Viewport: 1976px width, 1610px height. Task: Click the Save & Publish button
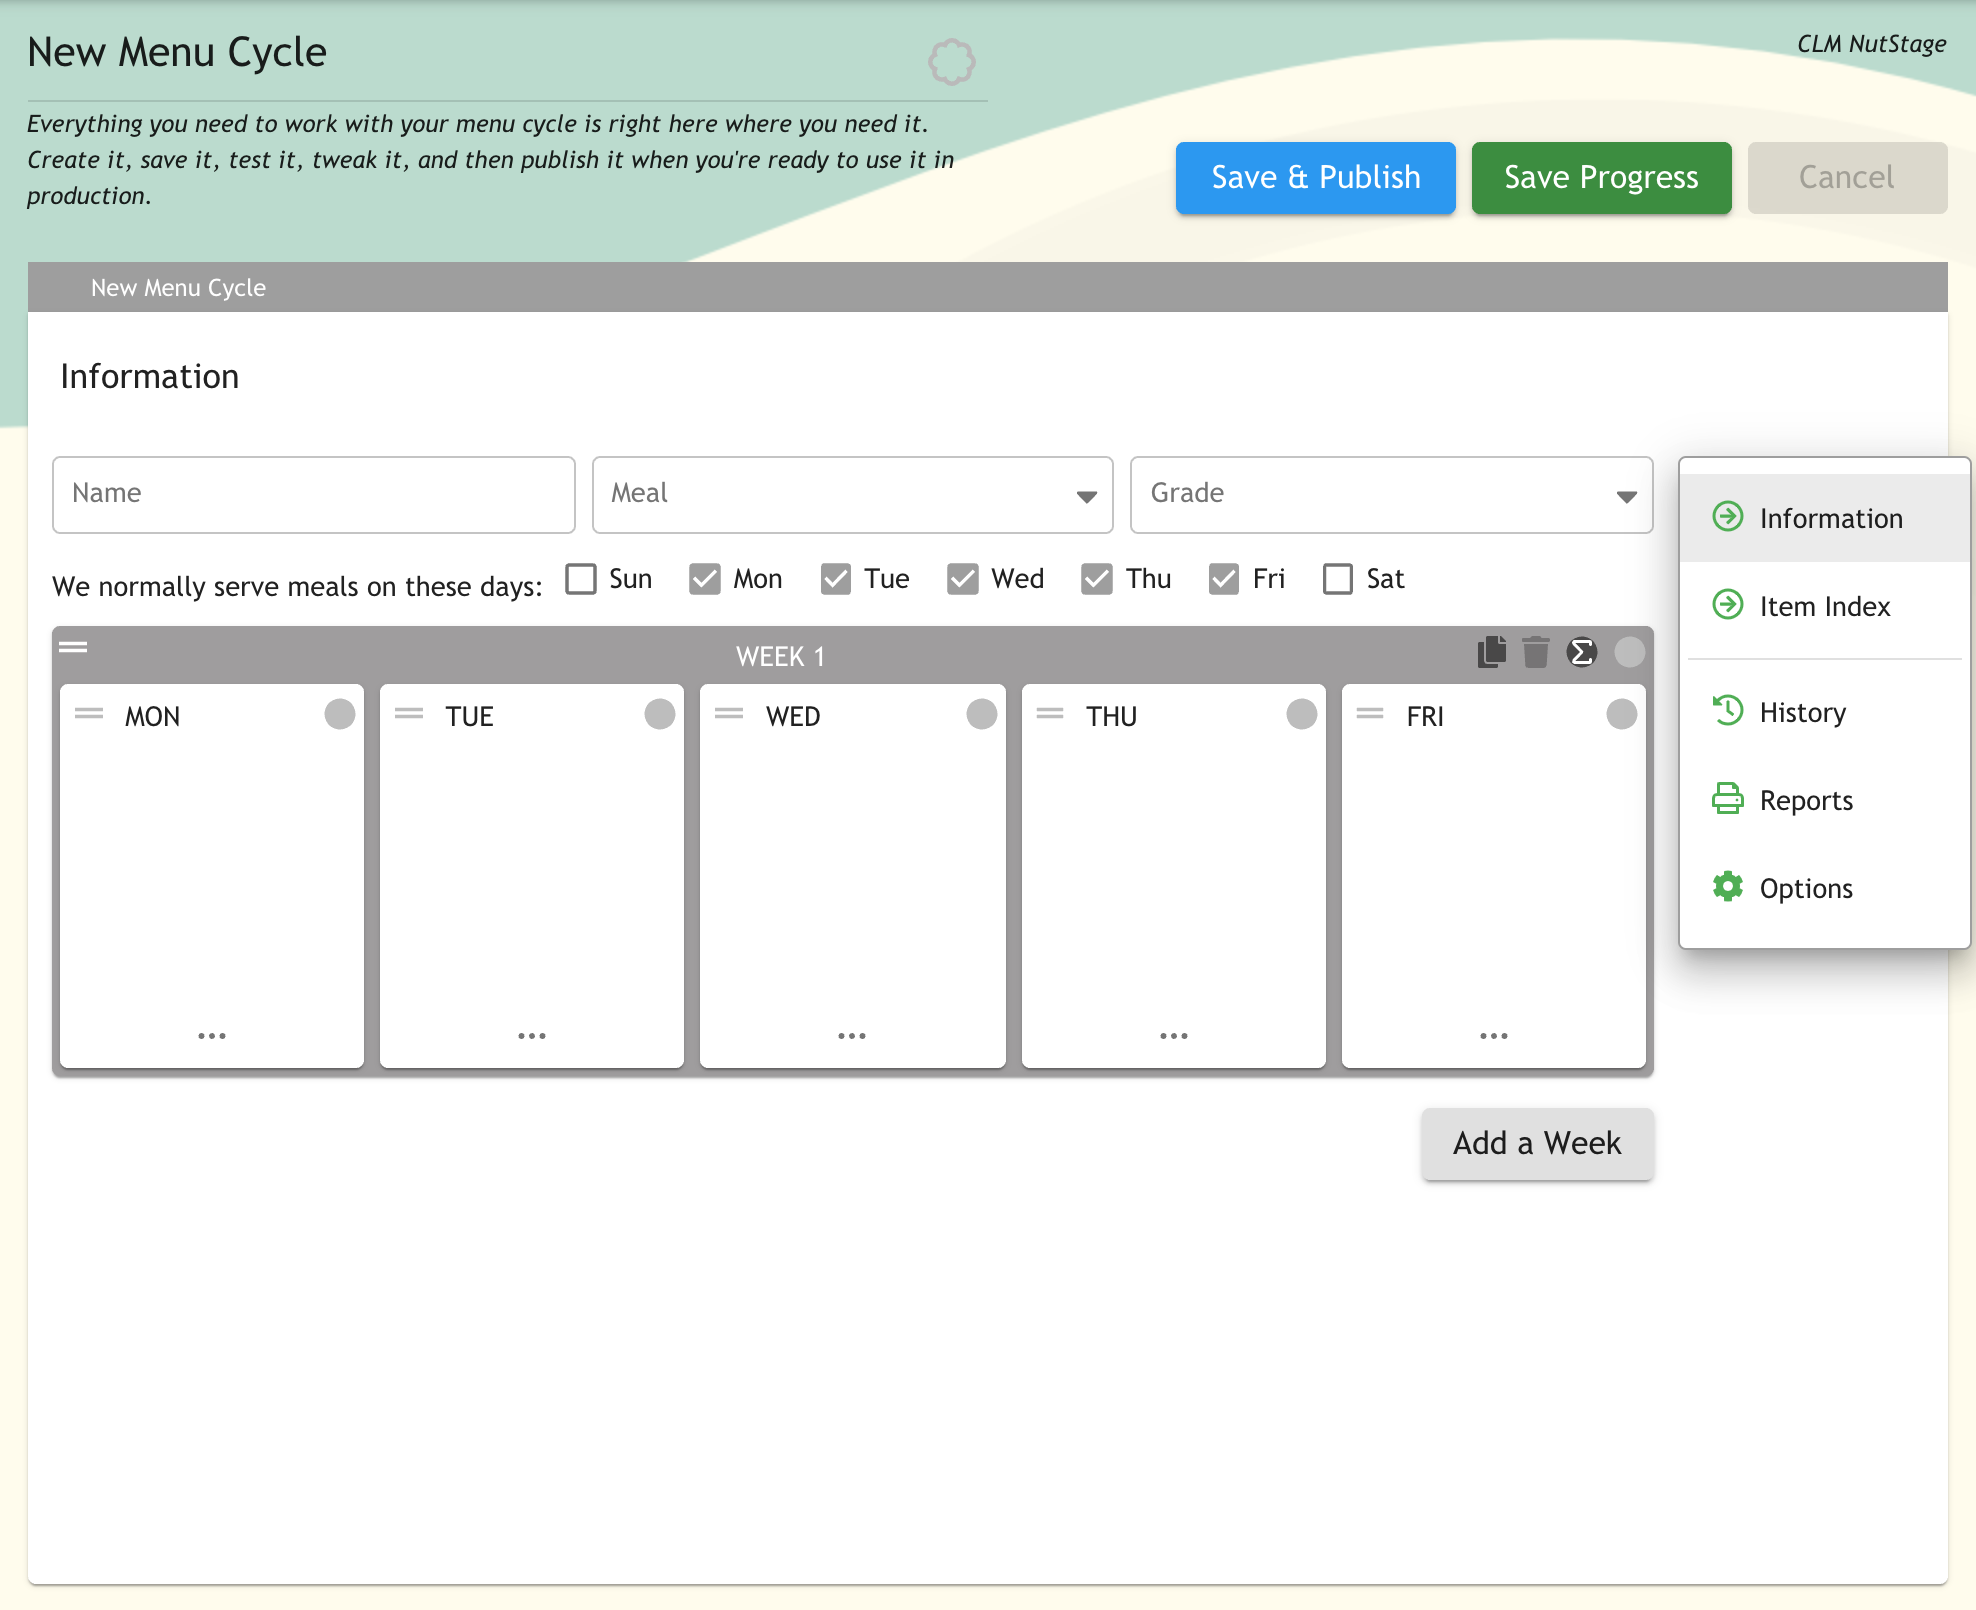(x=1315, y=178)
